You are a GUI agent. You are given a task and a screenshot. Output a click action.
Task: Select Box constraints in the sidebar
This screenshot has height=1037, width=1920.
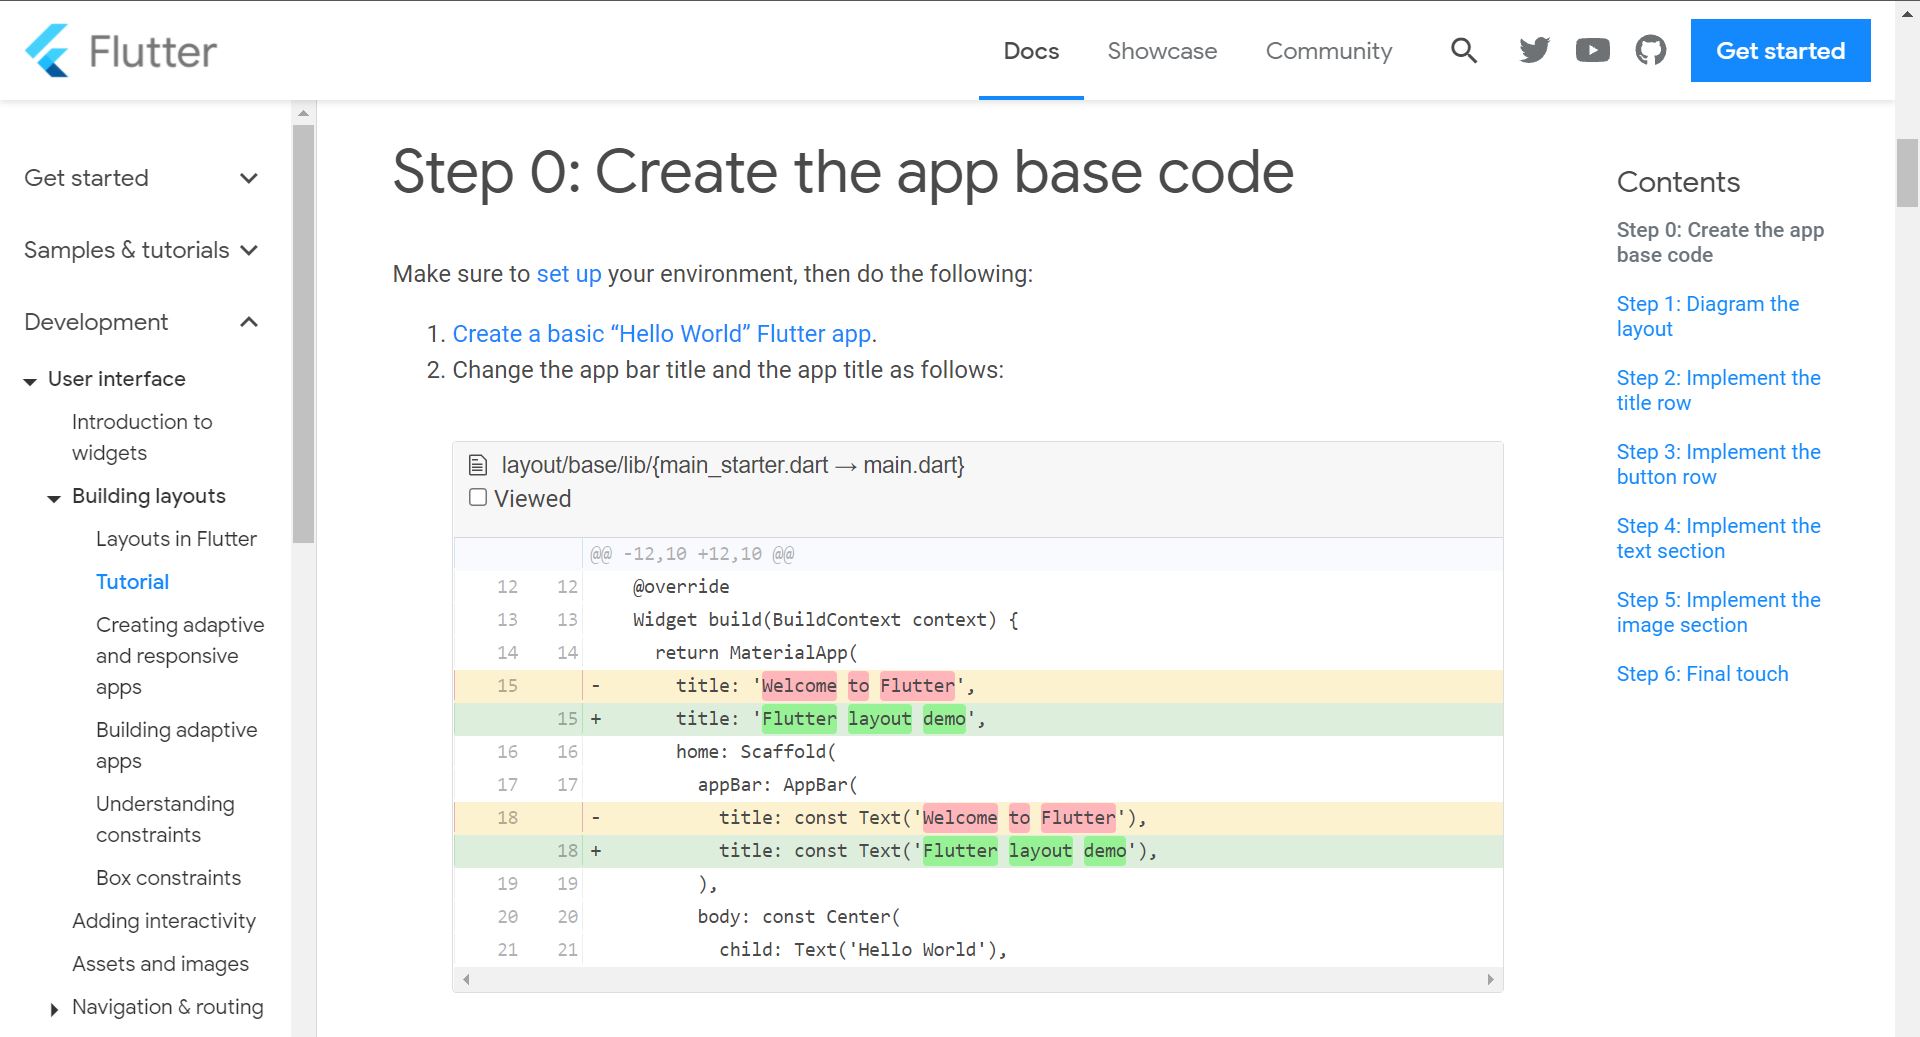[168, 878]
